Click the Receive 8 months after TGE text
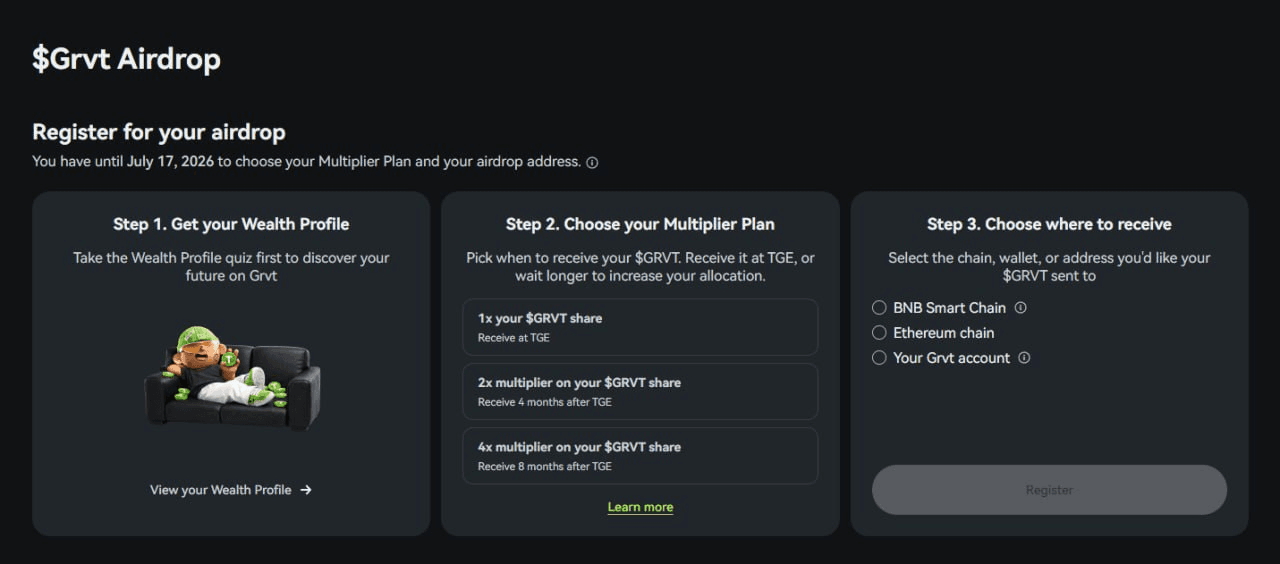 coord(545,467)
